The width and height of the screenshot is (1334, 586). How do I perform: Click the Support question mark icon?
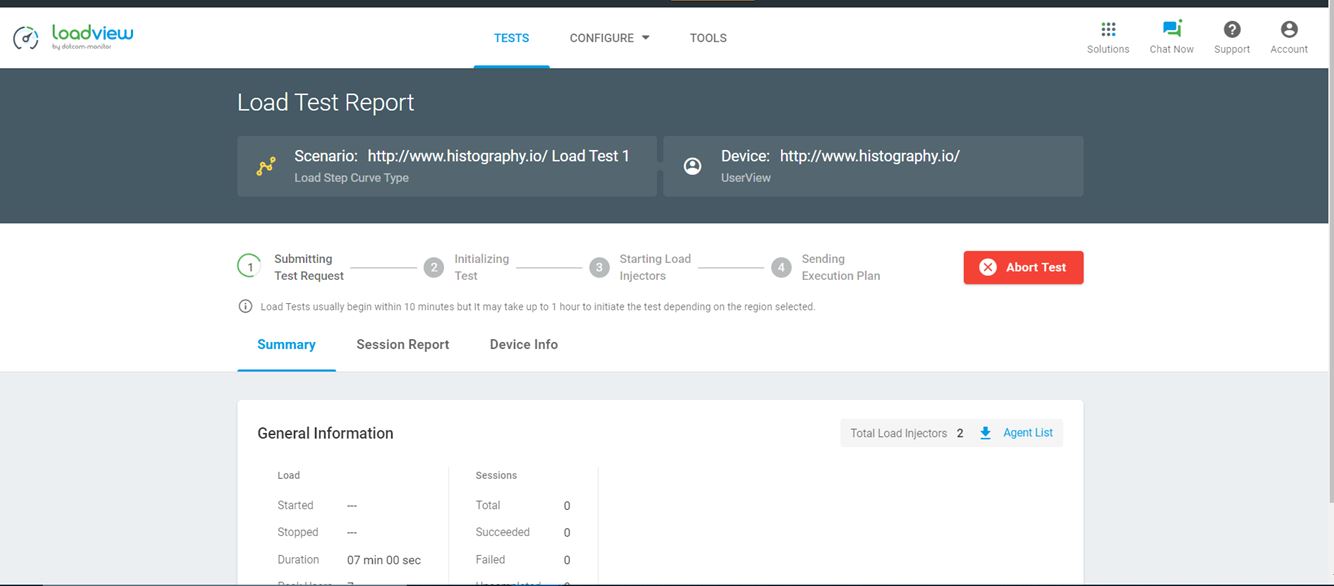point(1232,30)
